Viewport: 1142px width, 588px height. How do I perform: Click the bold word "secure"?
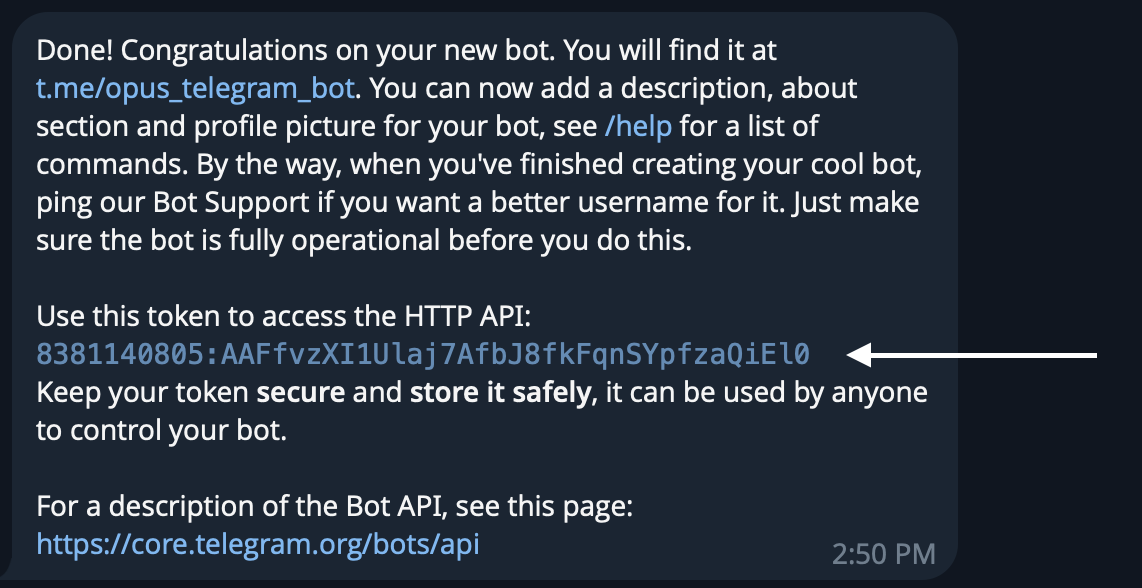pos(300,393)
